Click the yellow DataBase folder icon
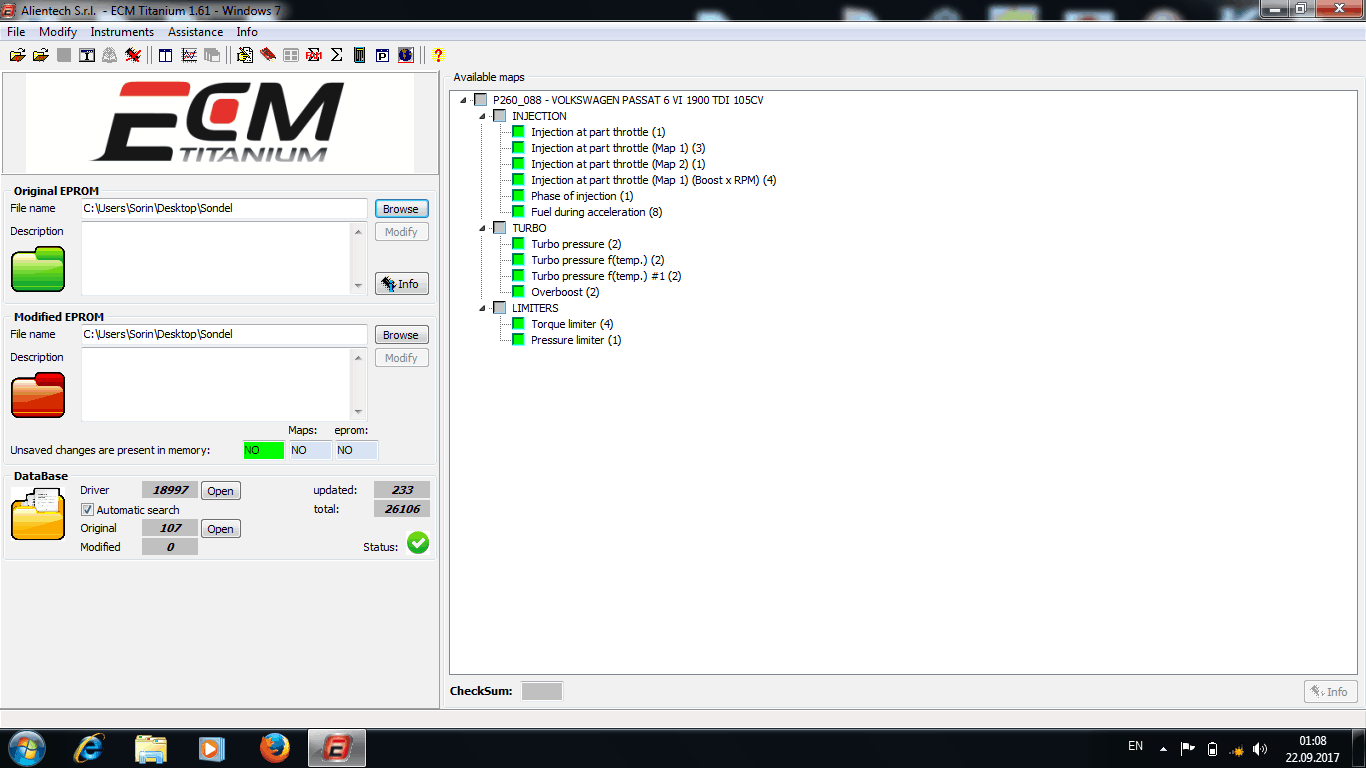 pyautogui.click(x=38, y=514)
